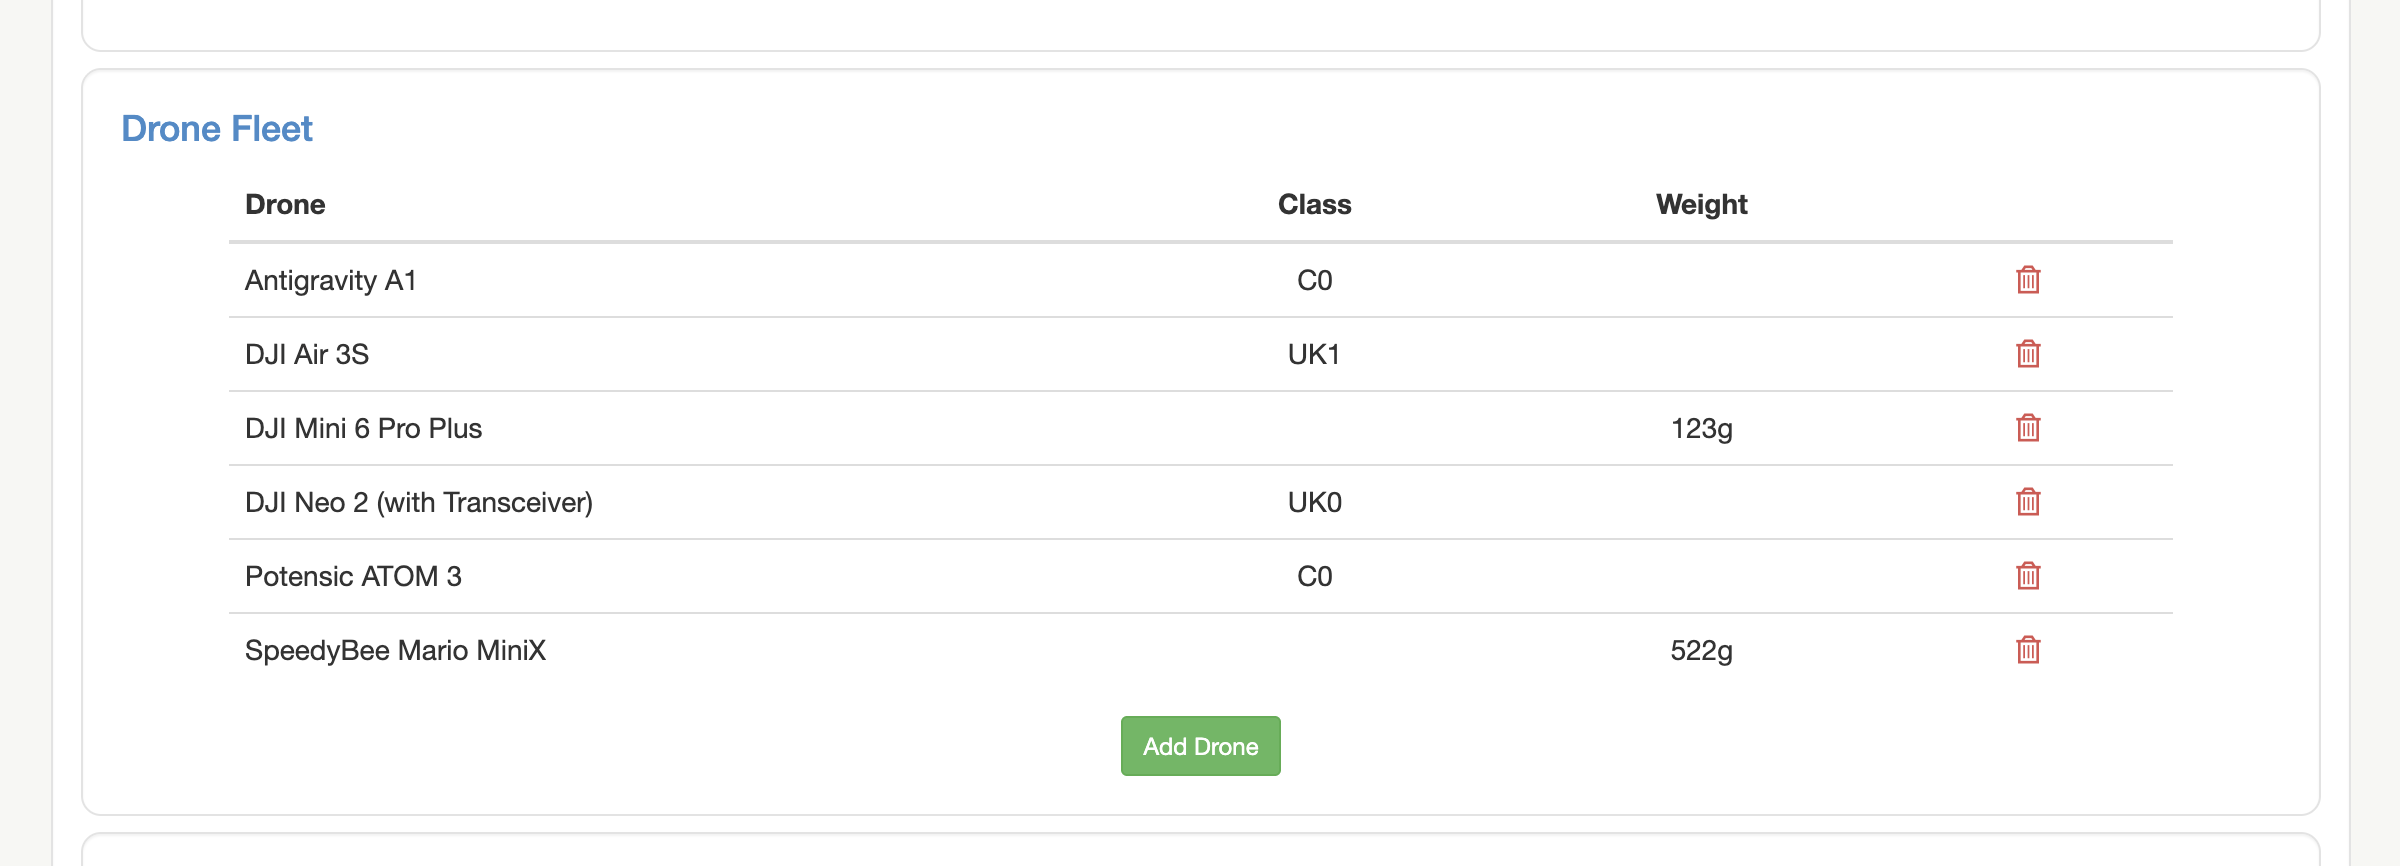The width and height of the screenshot is (2400, 866).
Task: Delete the Antigravity A1 drone
Action: tap(2028, 280)
